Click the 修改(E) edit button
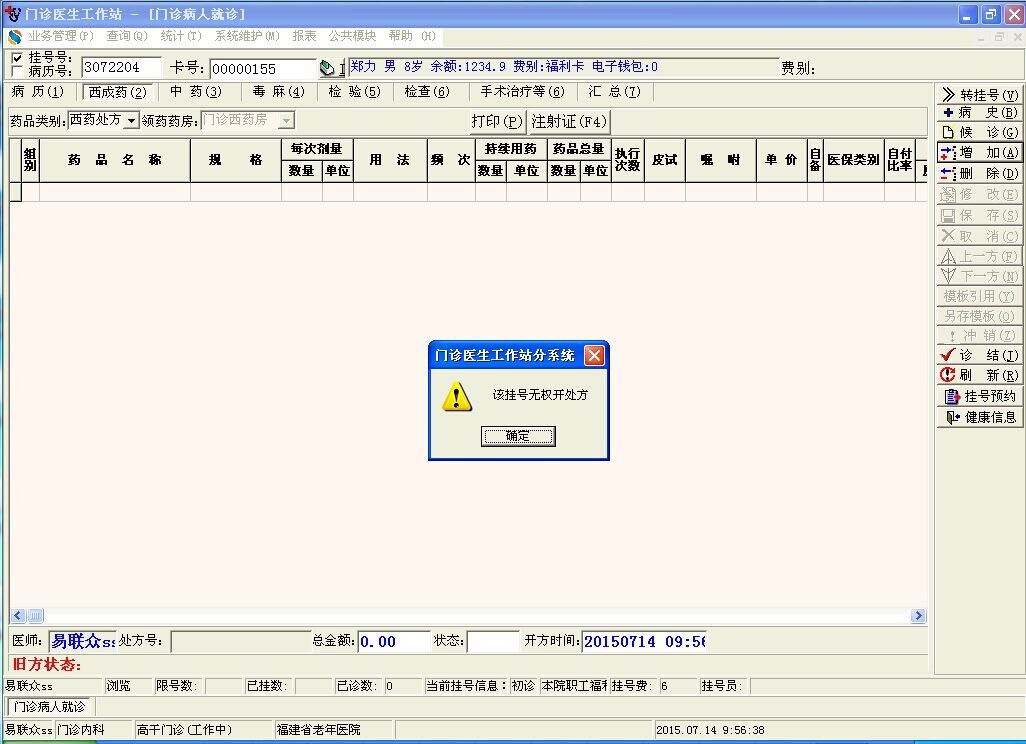 (x=980, y=194)
